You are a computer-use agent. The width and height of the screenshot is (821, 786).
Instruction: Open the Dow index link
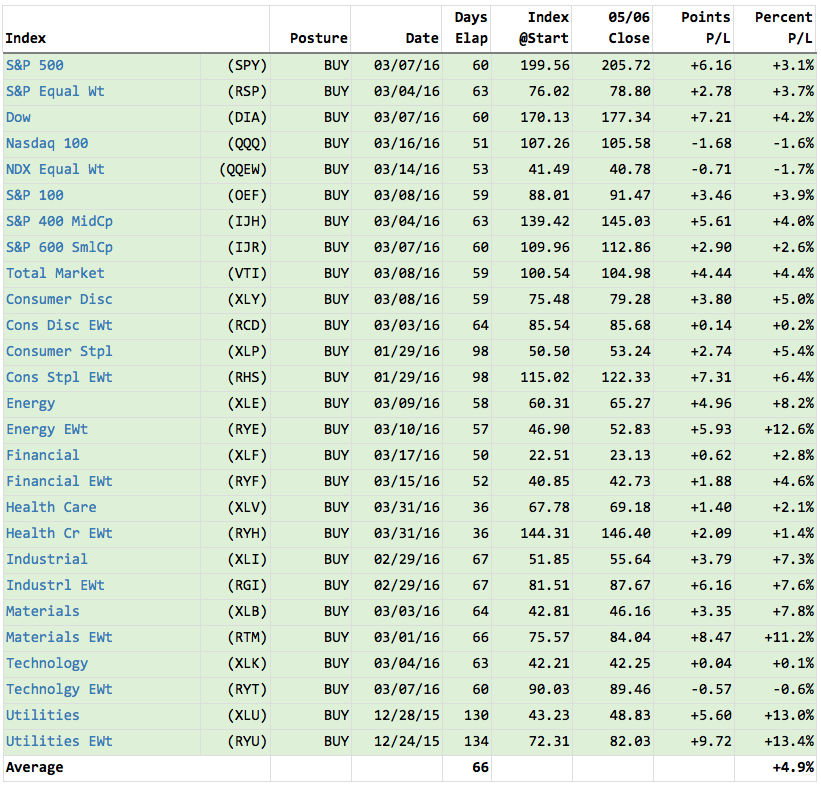click(x=18, y=117)
